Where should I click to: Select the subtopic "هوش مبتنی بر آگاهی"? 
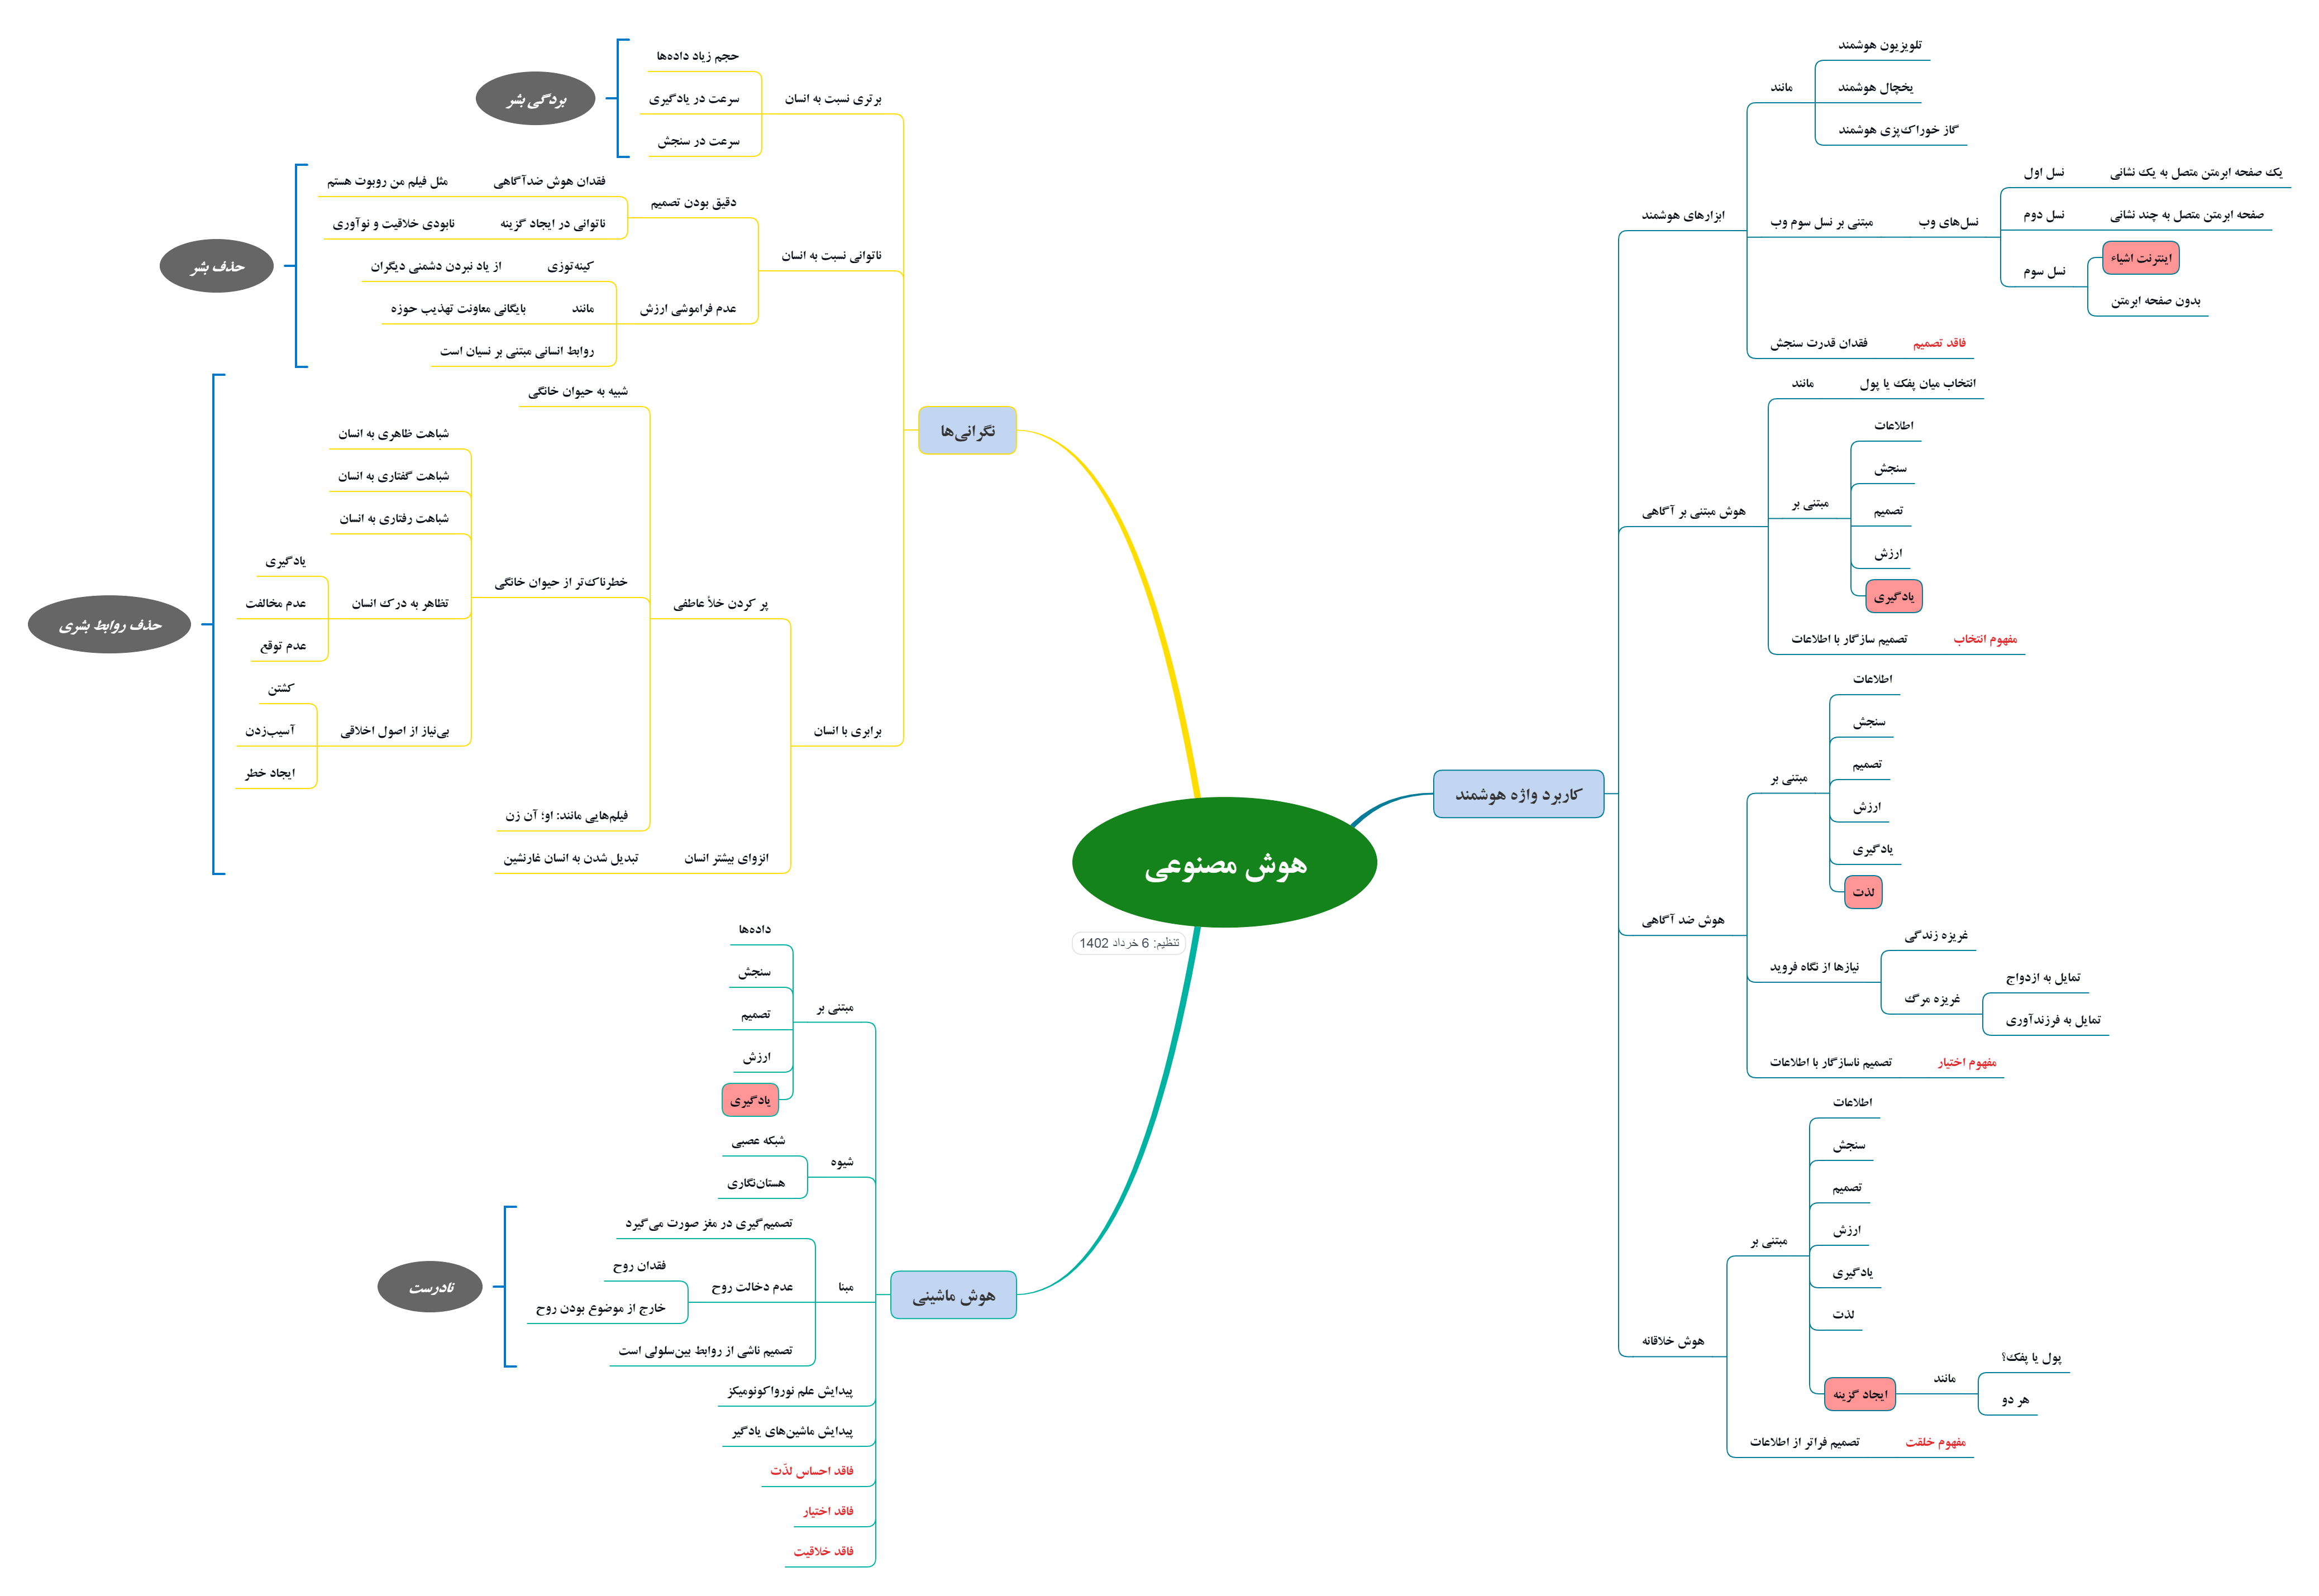pos(1693,512)
